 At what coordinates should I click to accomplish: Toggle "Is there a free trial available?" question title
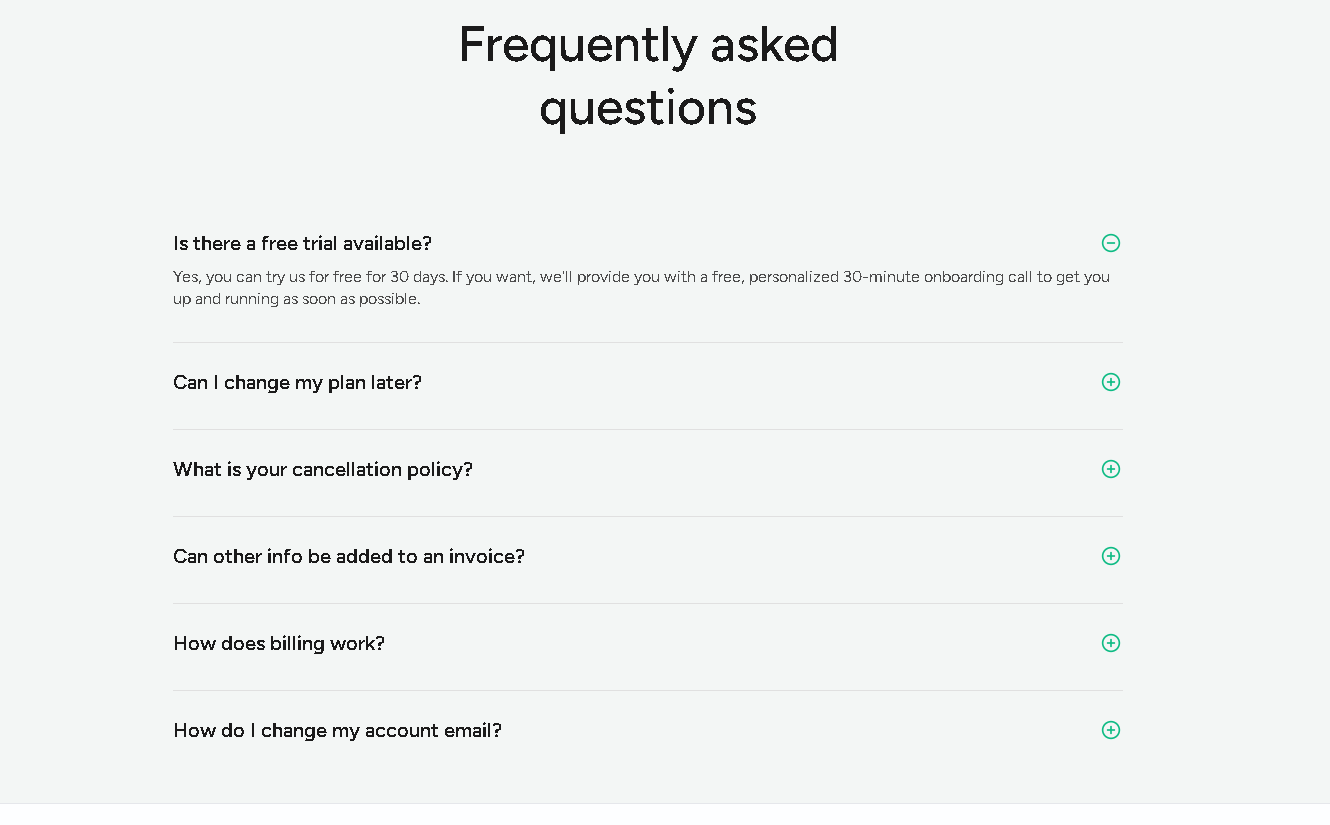(x=302, y=243)
